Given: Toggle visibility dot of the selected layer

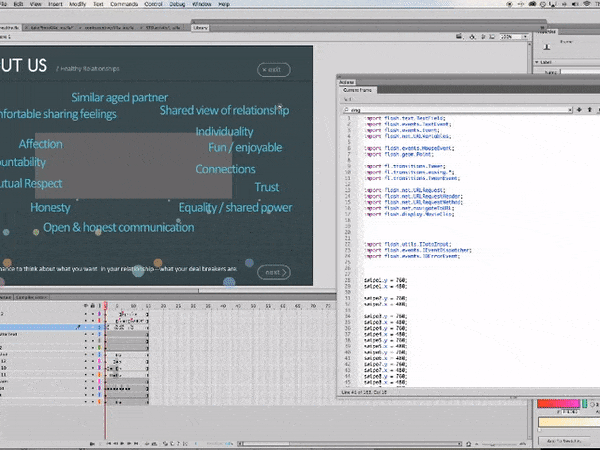Looking at the screenshot, I should tap(86, 327).
